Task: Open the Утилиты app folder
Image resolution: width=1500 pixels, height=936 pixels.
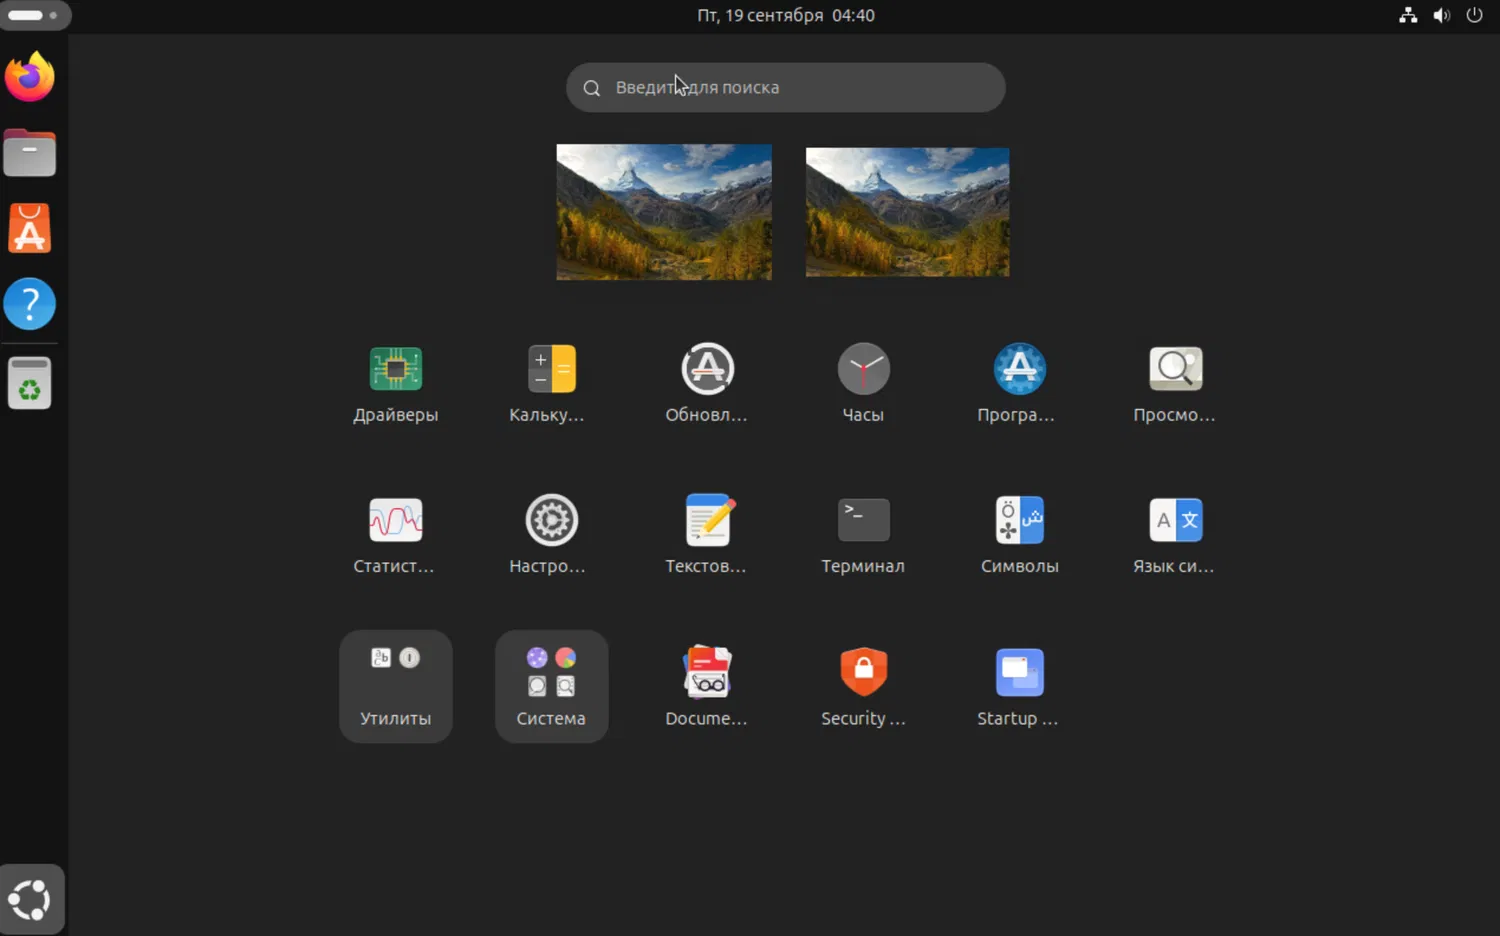Action: pyautogui.click(x=396, y=687)
